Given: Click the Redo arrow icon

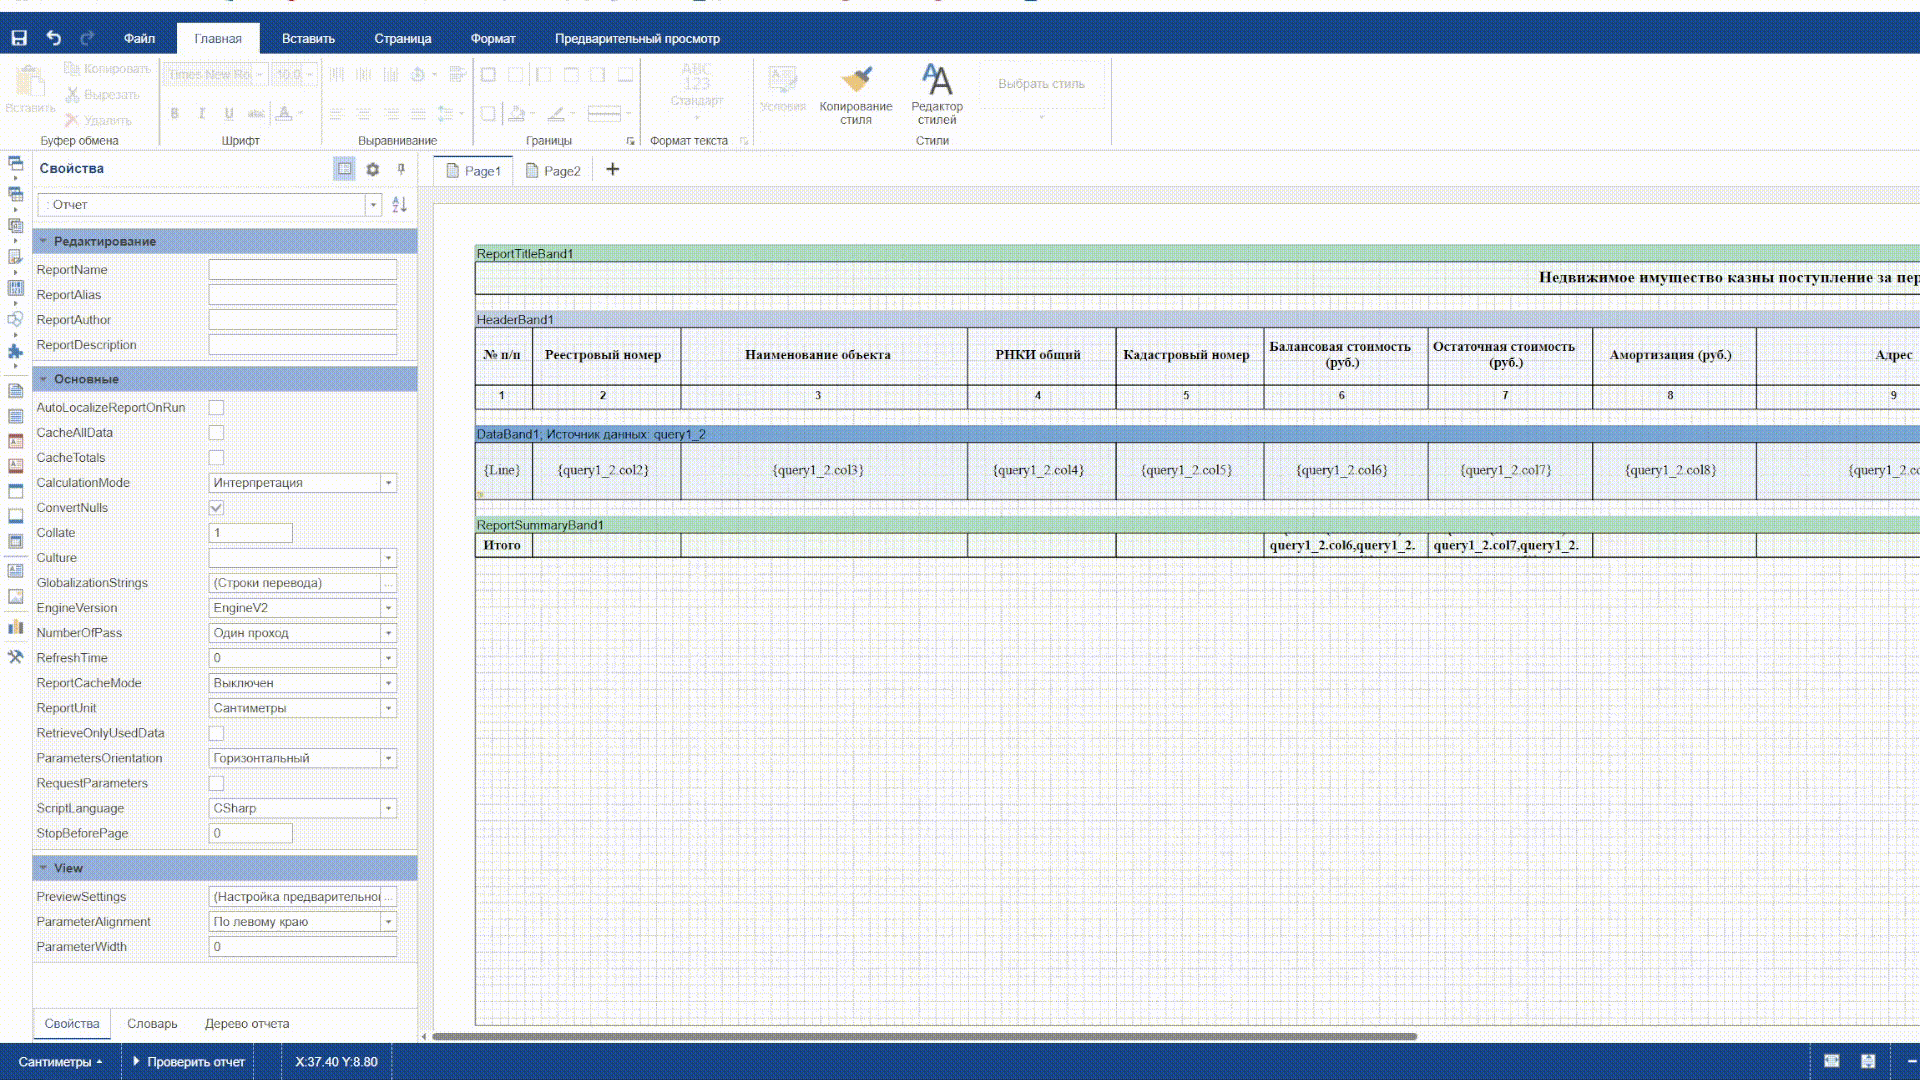Looking at the screenshot, I should point(87,38).
